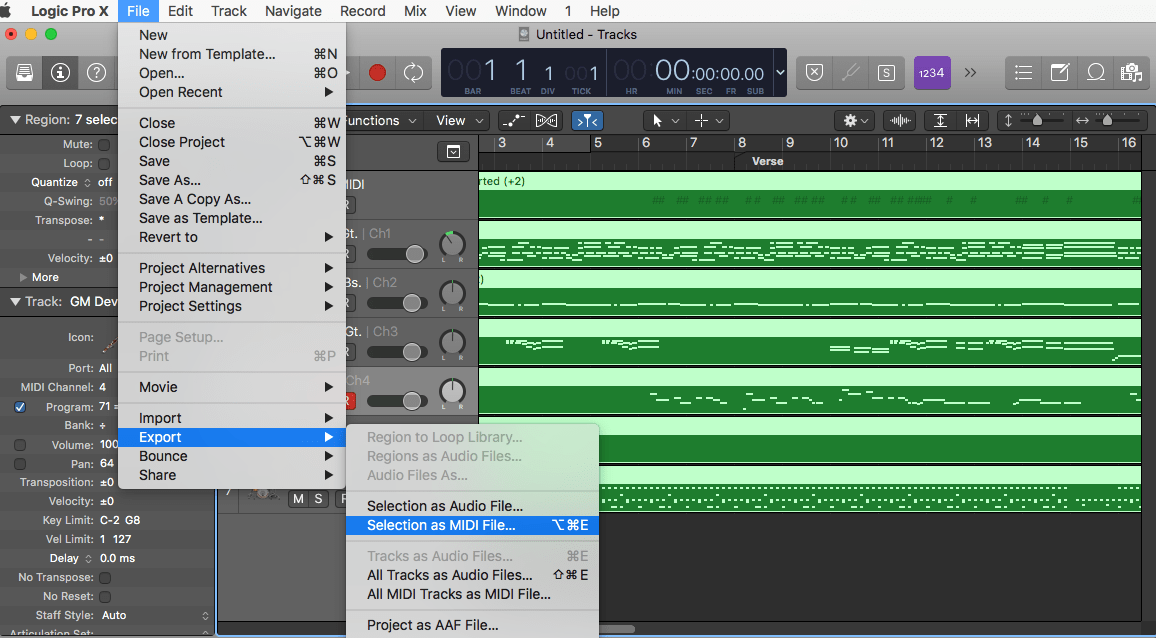Toggle the purple 1234 count-in button

coord(932,72)
